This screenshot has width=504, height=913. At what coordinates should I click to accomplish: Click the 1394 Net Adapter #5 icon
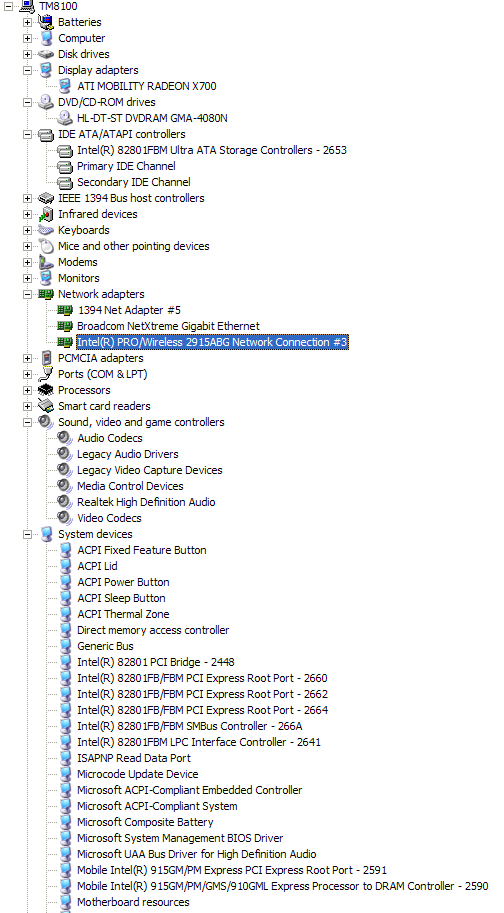pyautogui.click(x=65, y=310)
